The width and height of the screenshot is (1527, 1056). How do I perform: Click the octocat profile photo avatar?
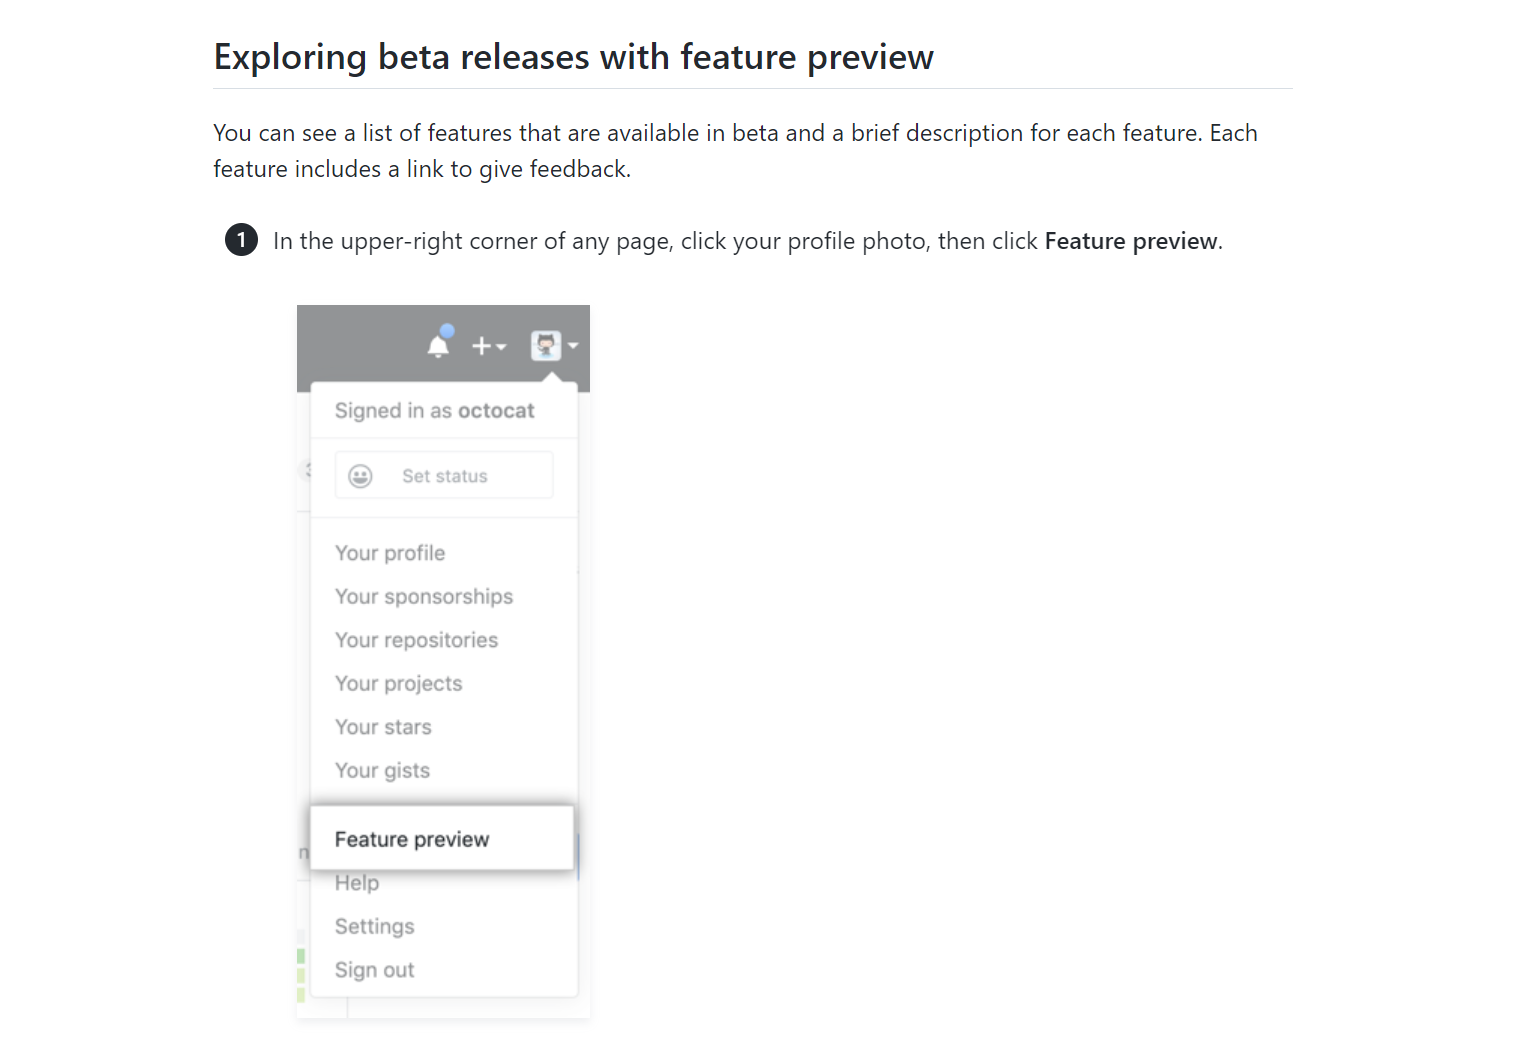pyautogui.click(x=545, y=346)
